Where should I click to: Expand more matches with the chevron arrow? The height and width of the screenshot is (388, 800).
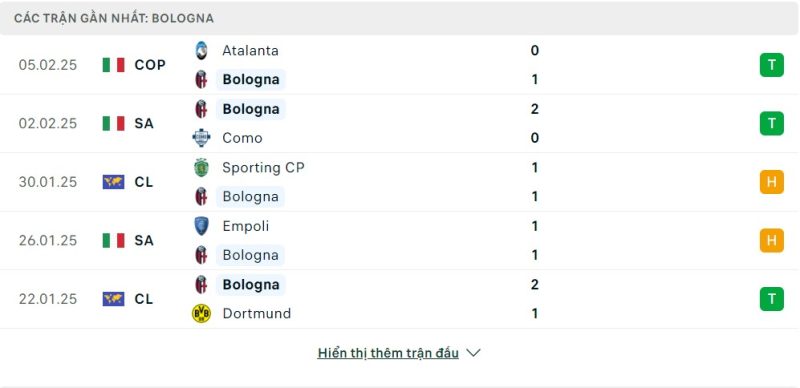point(473,353)
